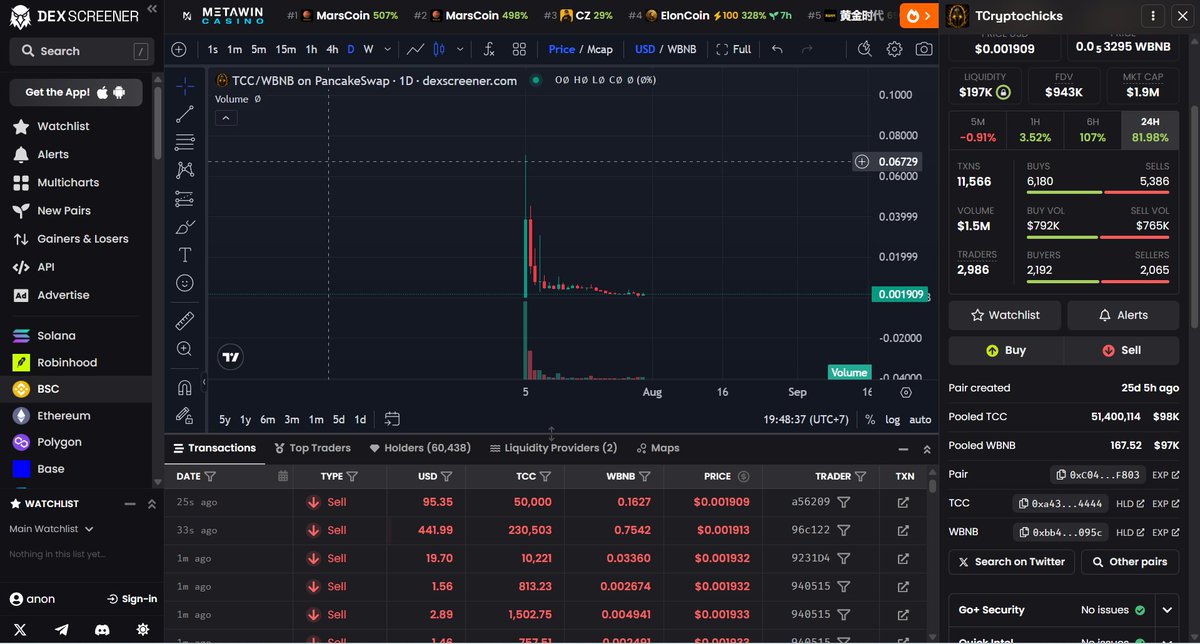The width and height of the screenshot is (1200, 644).
Task: Open the chart settings gear
Action: 894,49
